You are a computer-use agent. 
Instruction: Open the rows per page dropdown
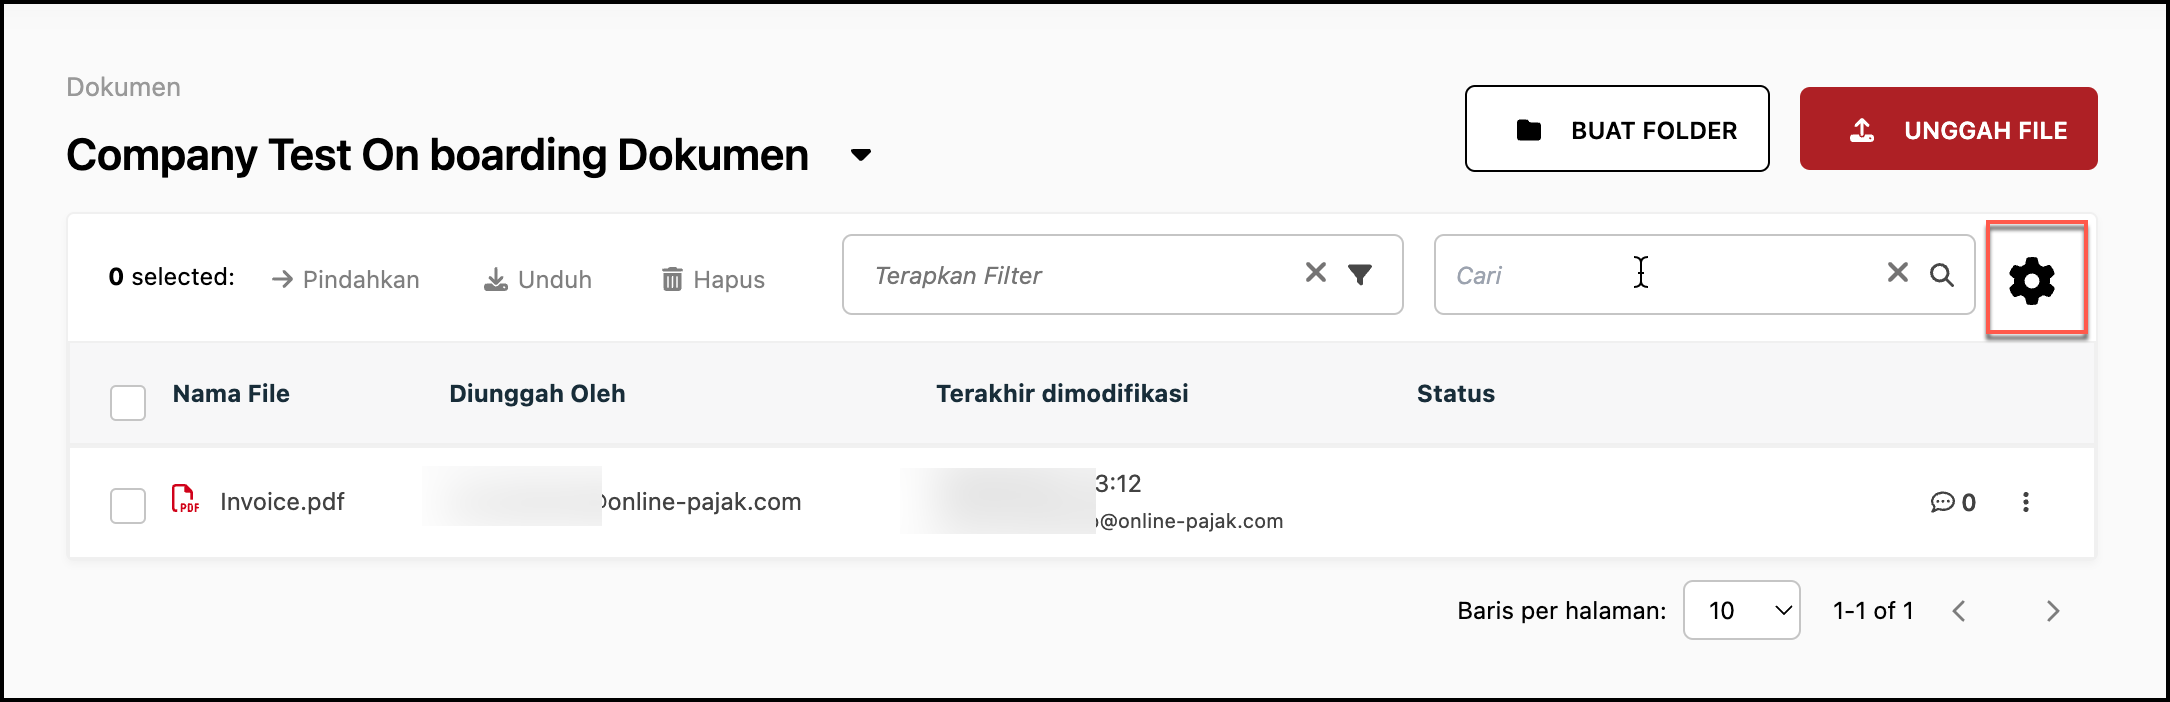(1741, 610)
